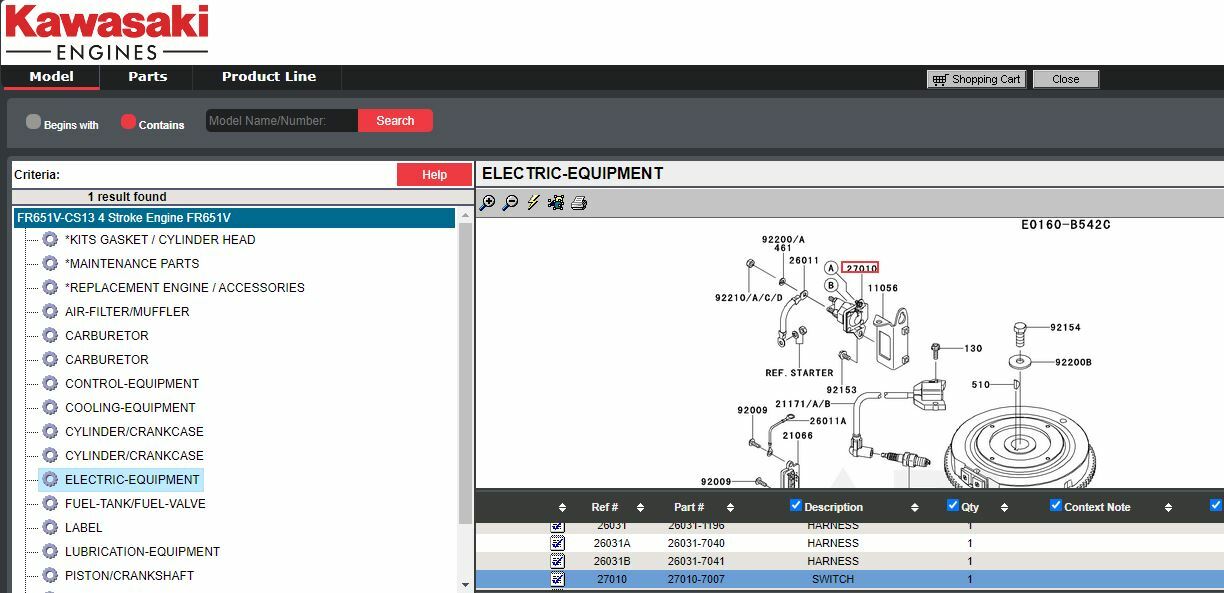Screen dimensions: 1224x593
Task: Open the COOLING-EQUIPMENT tree item
Action: tap(130, 408)
